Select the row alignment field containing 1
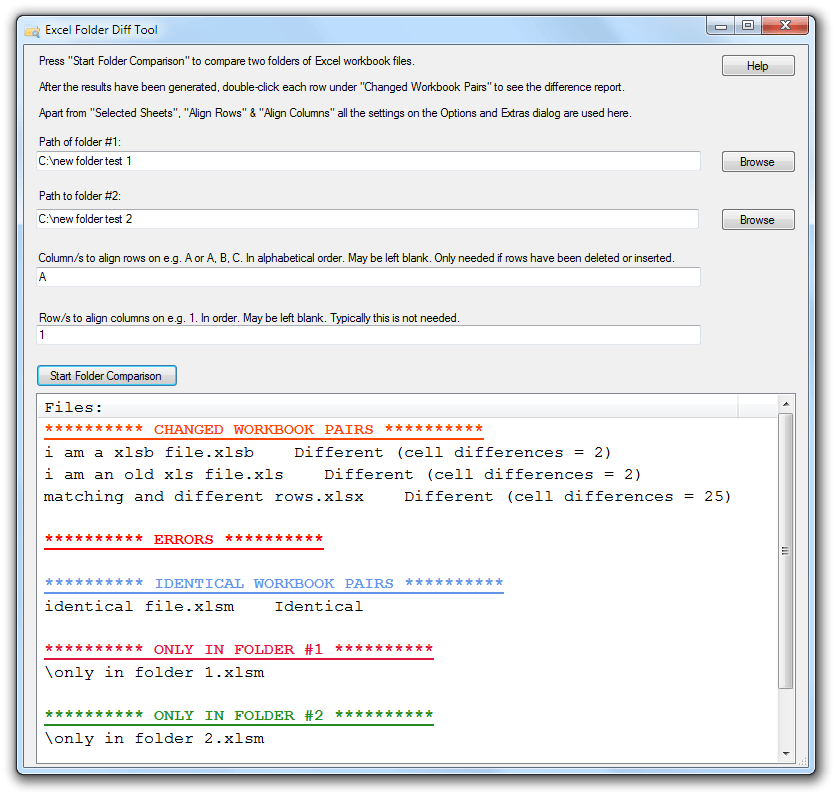Screen dimensions: 836x792 pos(370,334)
